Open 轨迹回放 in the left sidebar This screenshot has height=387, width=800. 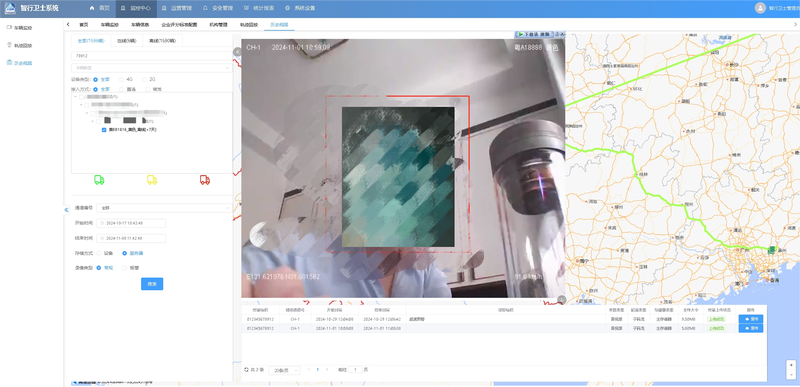pos(19,45)
